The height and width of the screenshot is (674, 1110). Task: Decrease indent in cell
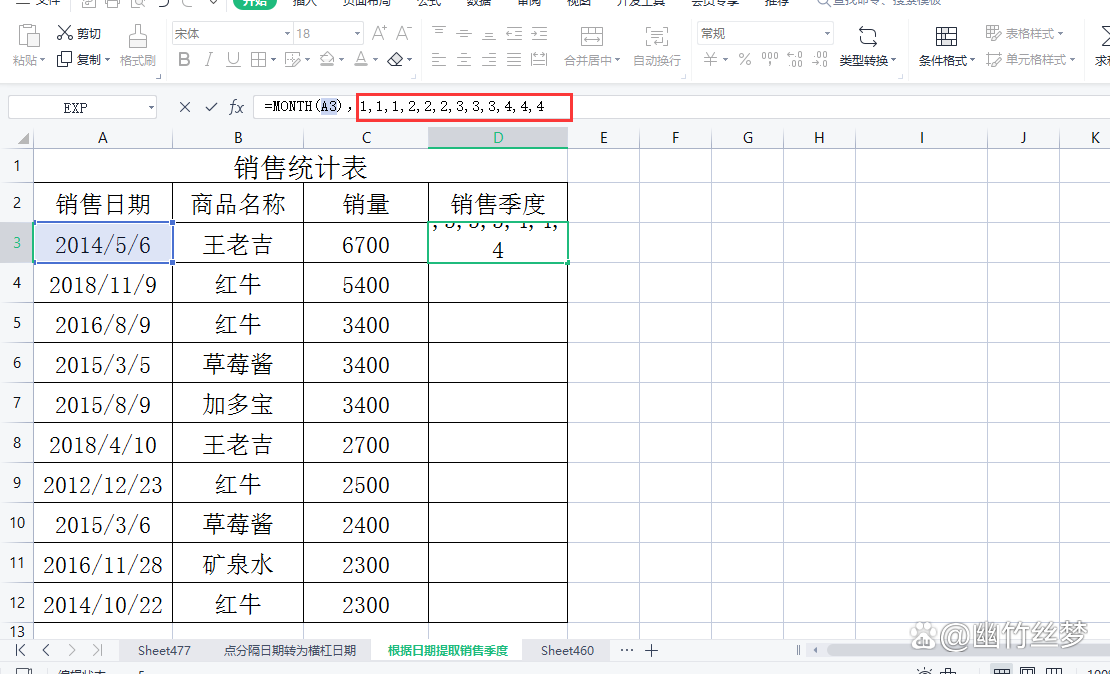[x=514, y=33]
